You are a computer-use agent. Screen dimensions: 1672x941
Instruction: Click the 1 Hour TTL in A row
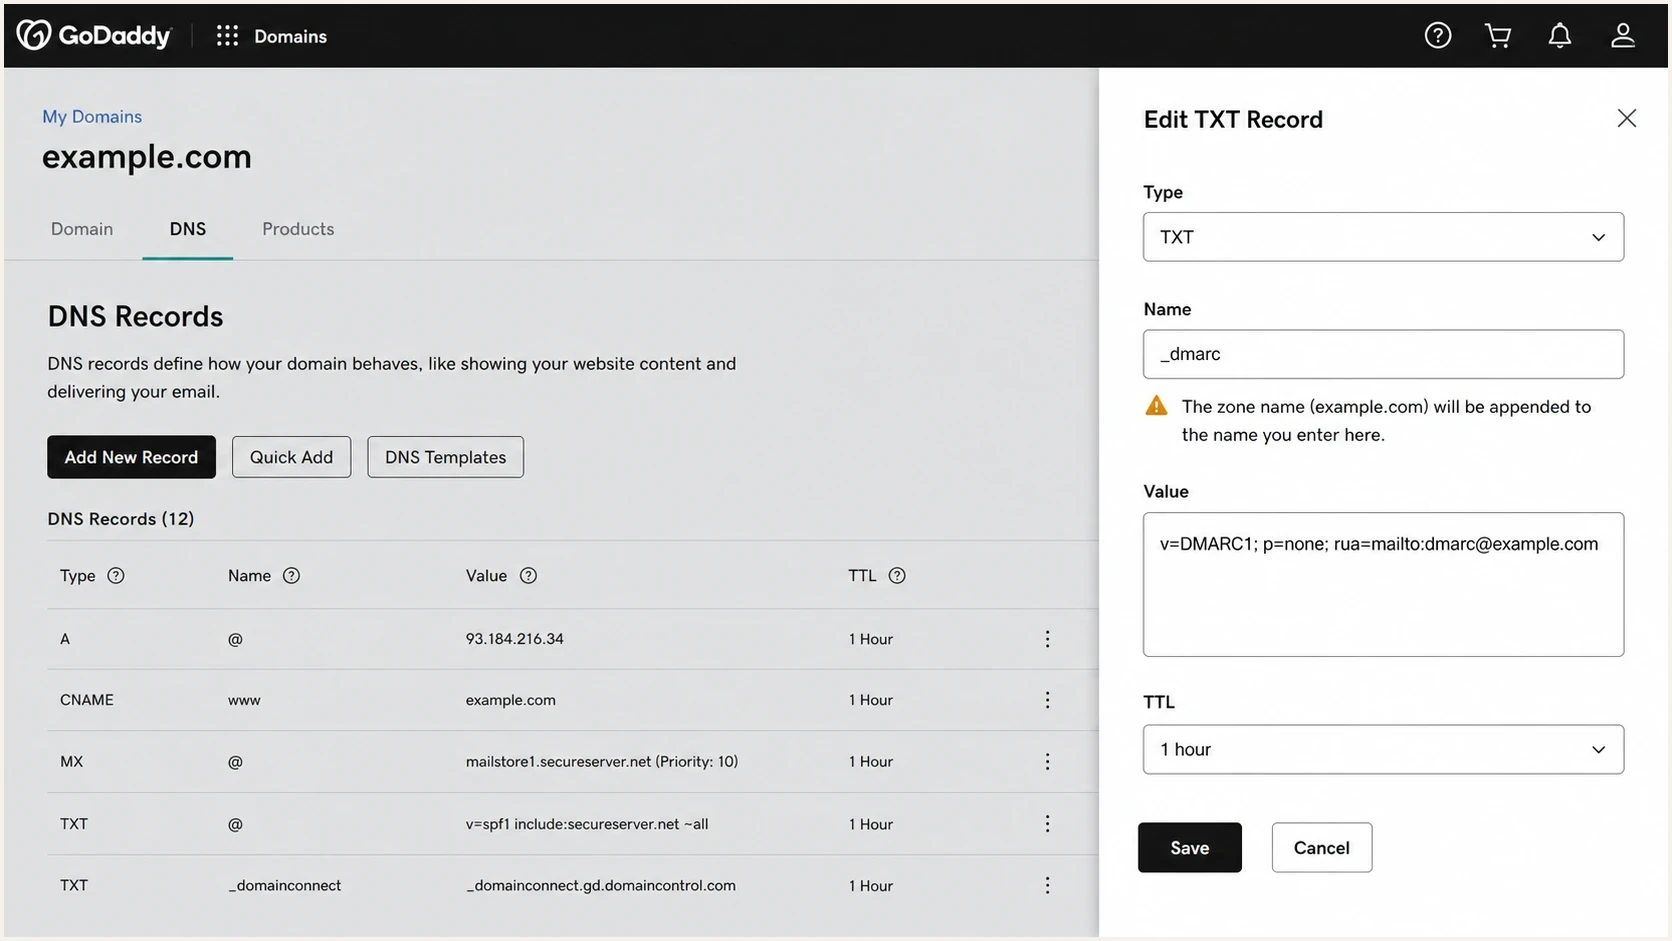871,639
